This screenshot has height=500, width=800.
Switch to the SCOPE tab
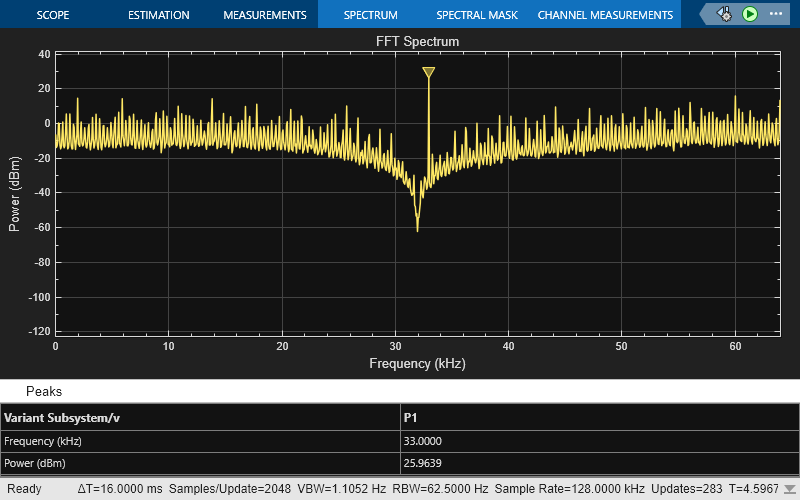(x=52, y=15)
